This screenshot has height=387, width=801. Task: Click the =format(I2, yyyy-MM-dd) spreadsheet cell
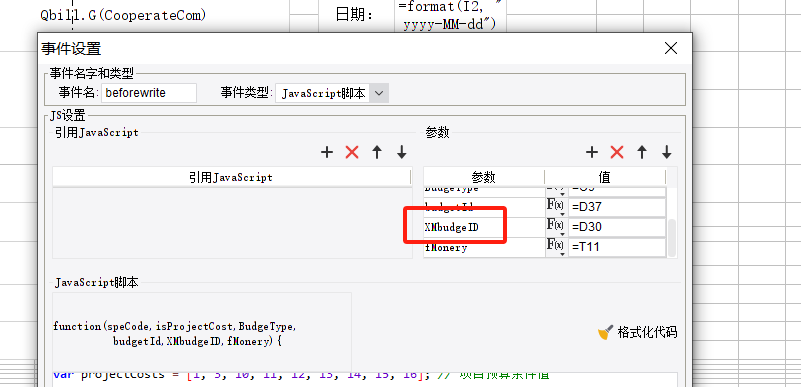[450, 15]
